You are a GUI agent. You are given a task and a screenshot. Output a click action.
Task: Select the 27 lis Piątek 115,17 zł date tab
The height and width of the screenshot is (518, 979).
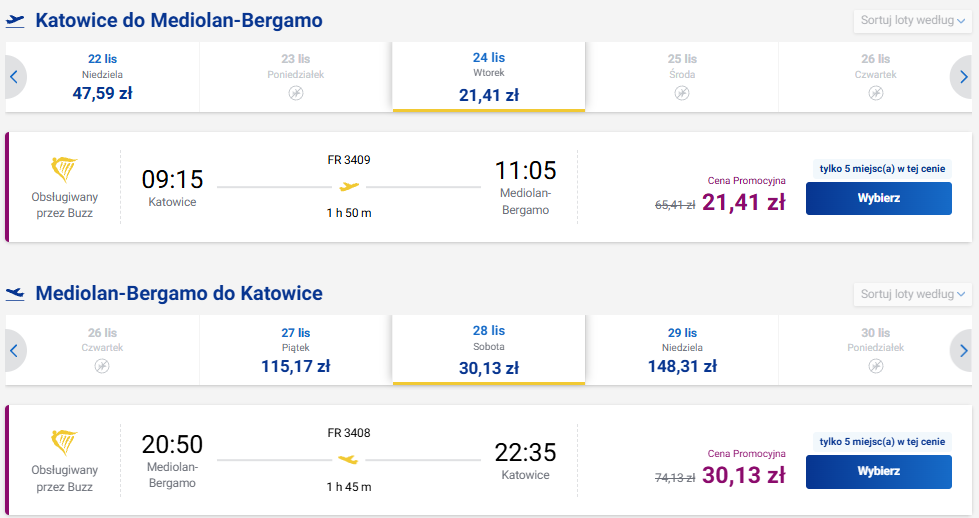[296, 350]
